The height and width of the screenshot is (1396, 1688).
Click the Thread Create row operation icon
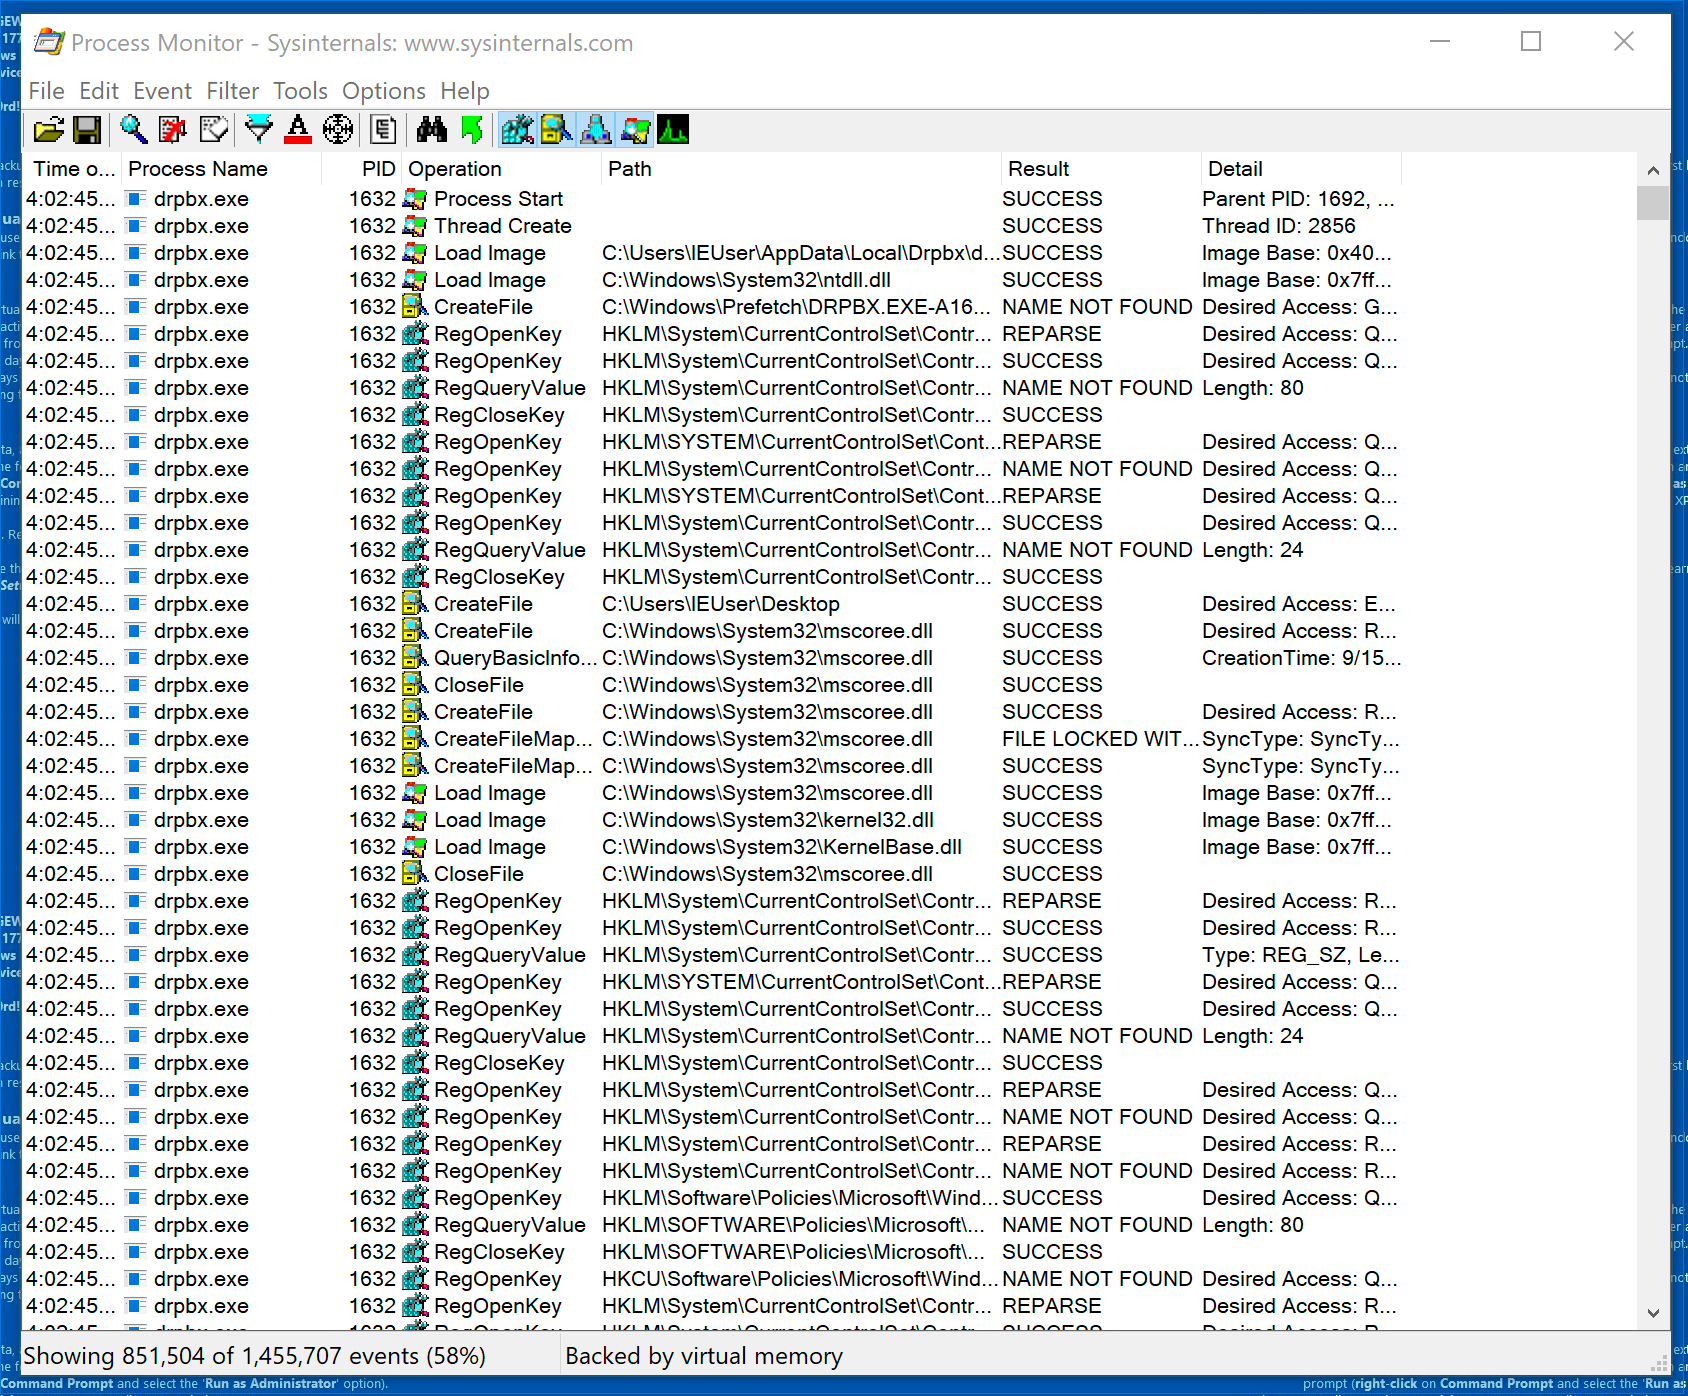415,226
